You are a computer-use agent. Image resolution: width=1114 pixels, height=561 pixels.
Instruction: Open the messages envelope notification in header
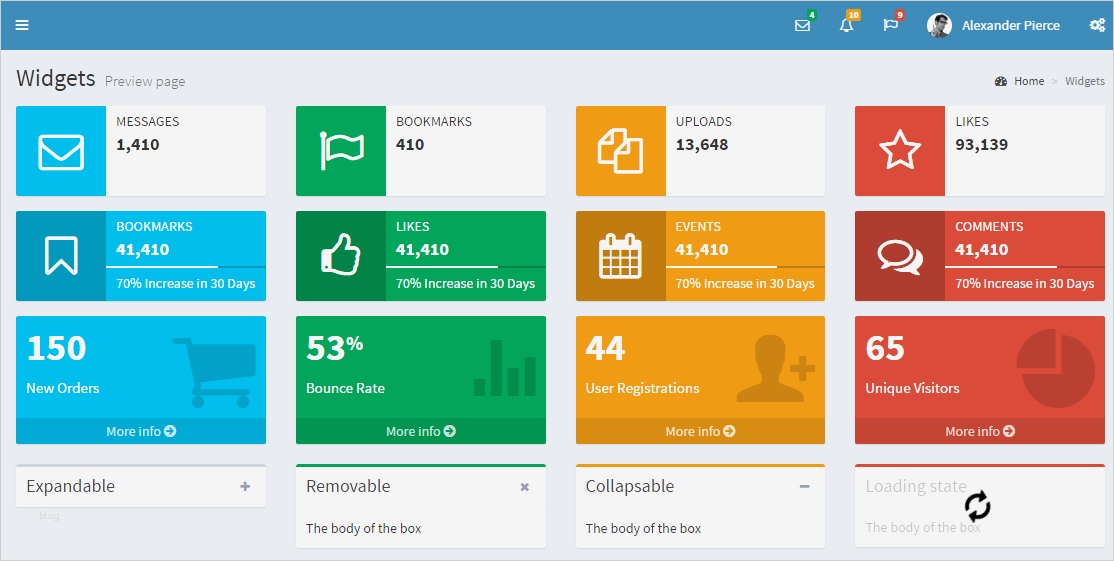click(x=802, y=25)
